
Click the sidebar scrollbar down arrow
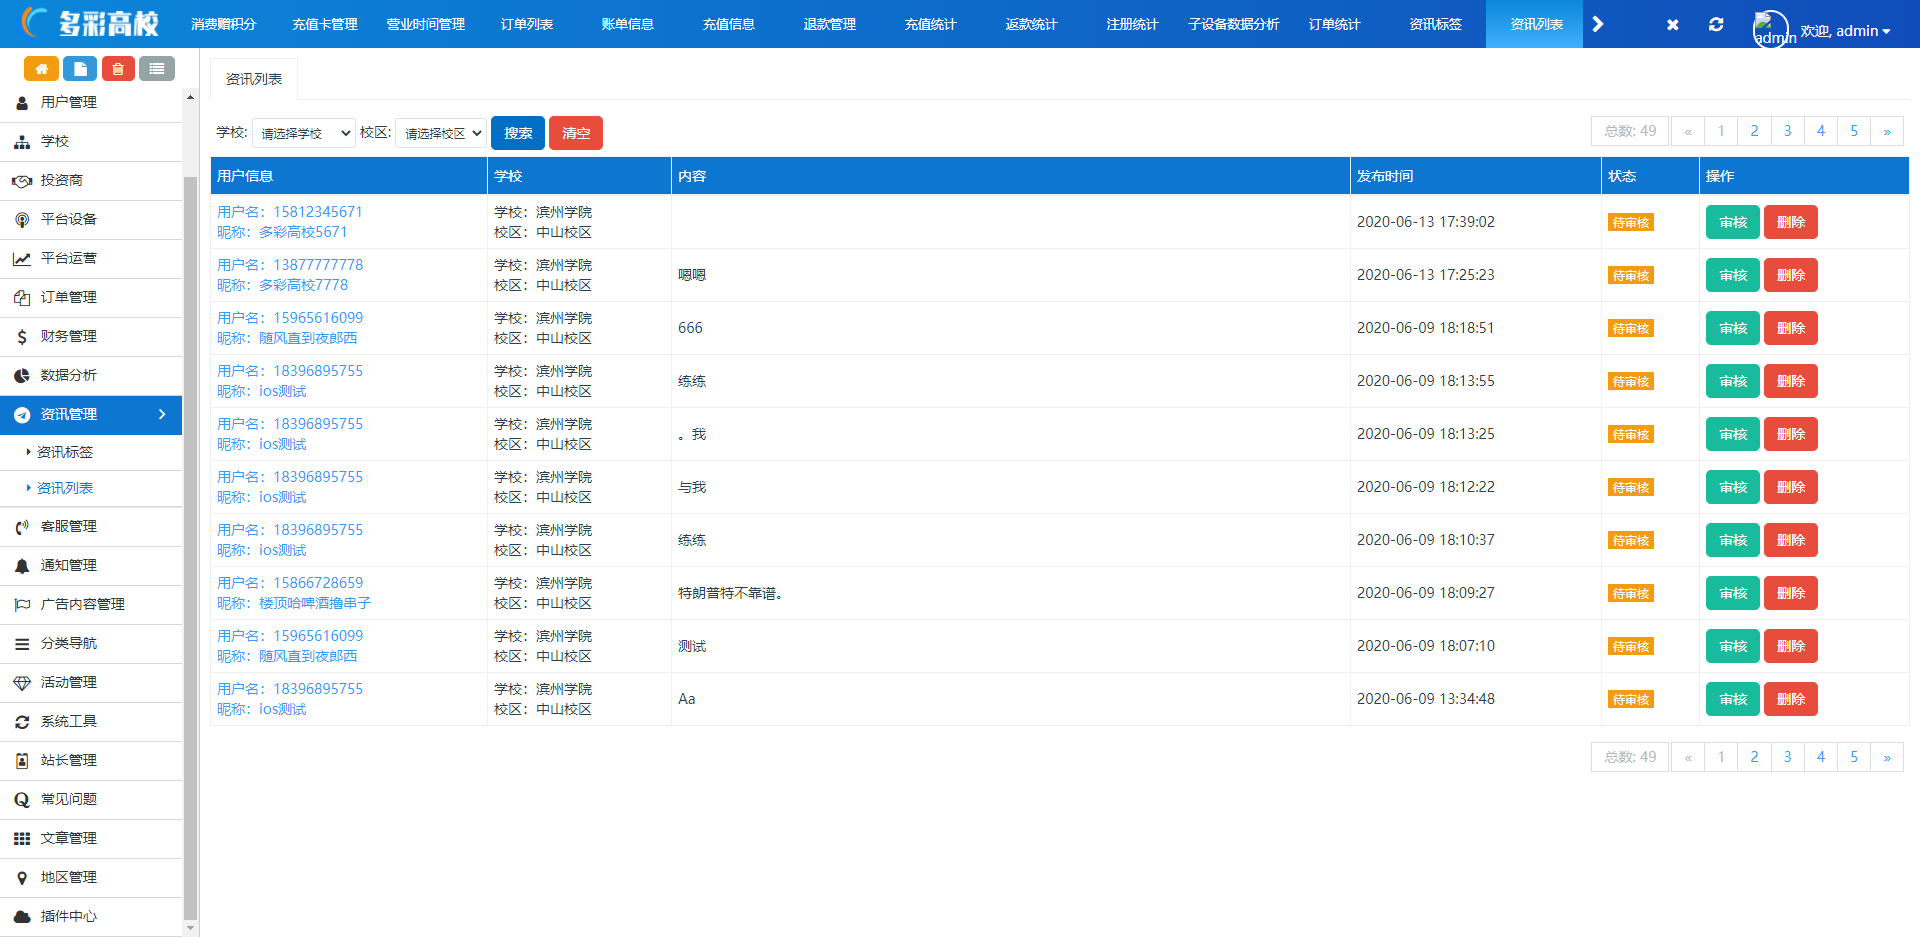190,929
